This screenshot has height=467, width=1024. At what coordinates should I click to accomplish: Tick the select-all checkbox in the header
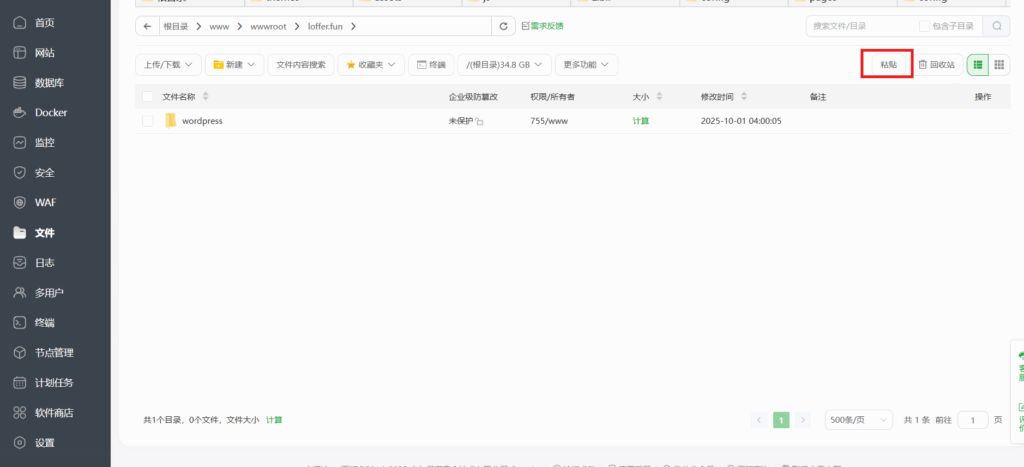tap(148, 97)
